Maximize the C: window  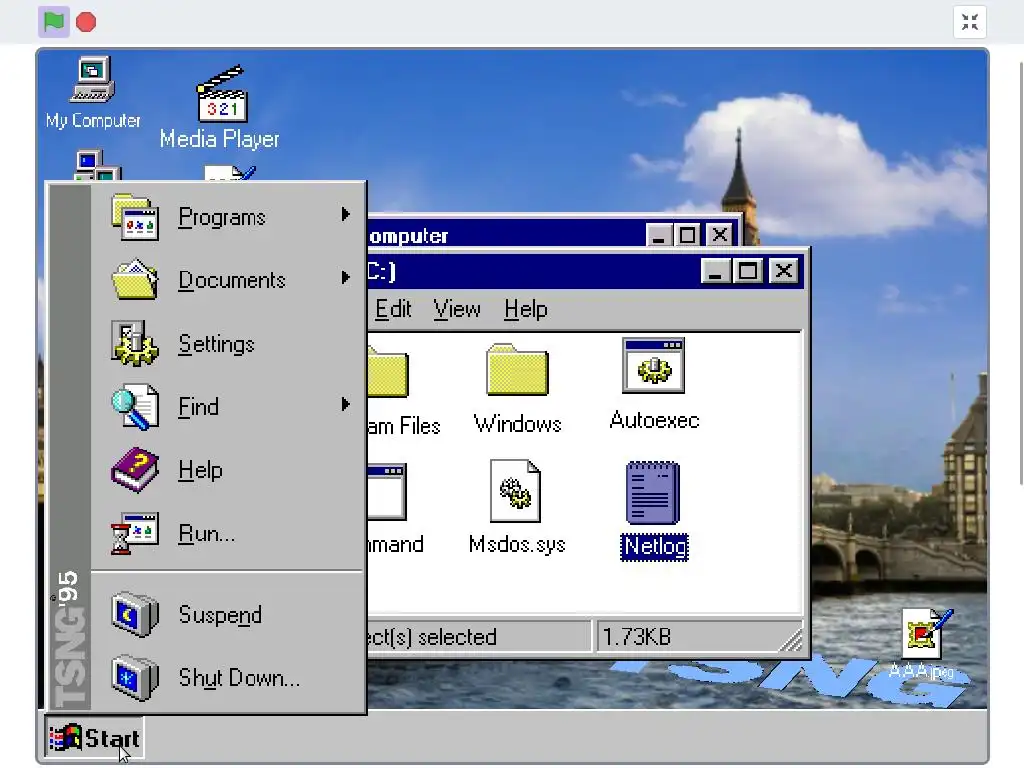[x=747, y=270]
